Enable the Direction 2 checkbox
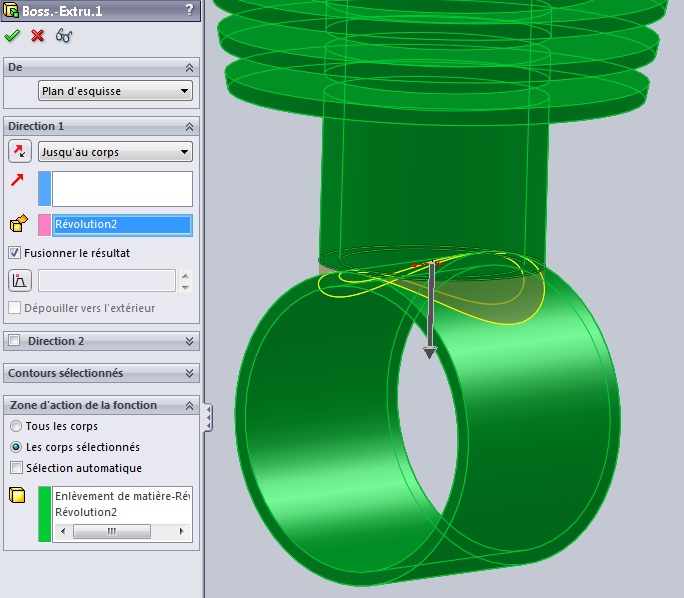The image size is (684, 598). 15,341
